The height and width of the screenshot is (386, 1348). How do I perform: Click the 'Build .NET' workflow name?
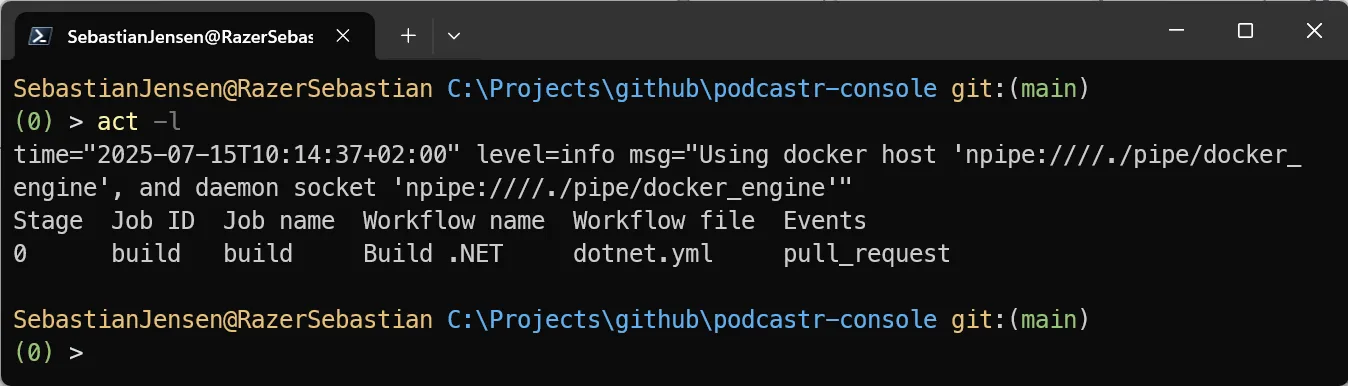pos(432,254)
